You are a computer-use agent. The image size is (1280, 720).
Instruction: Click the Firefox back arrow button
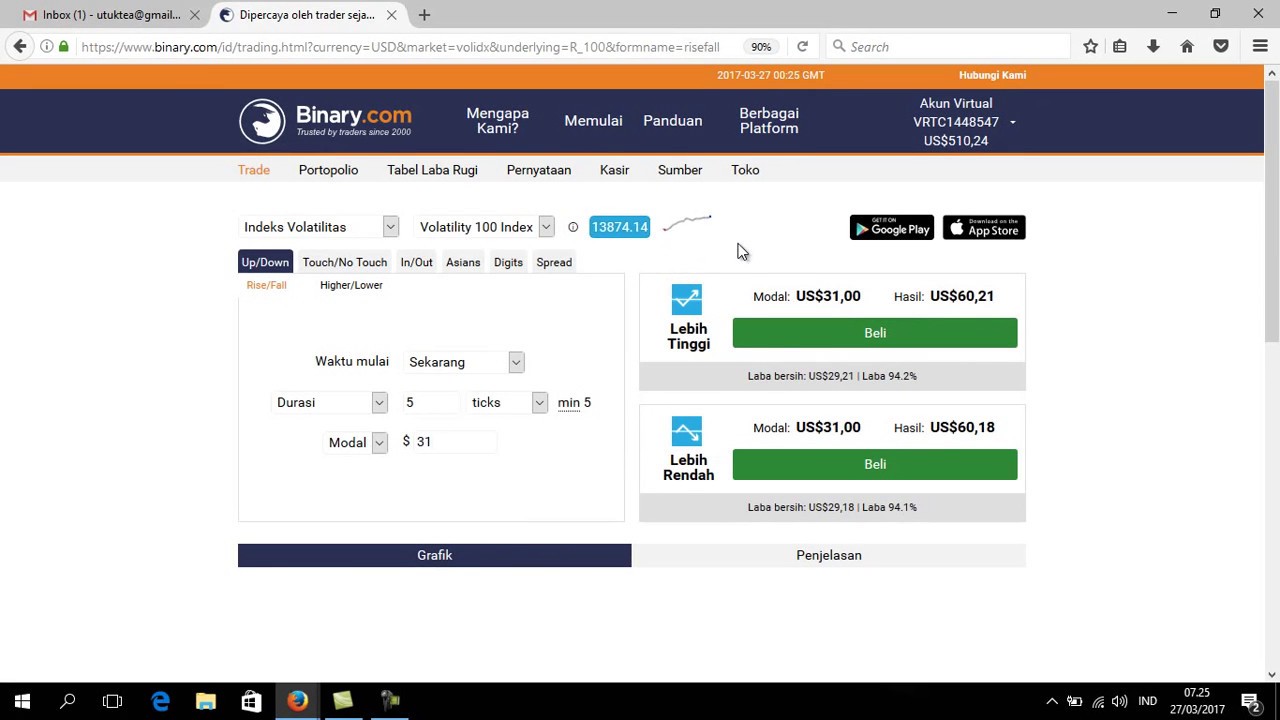click(x=20, y=46)
